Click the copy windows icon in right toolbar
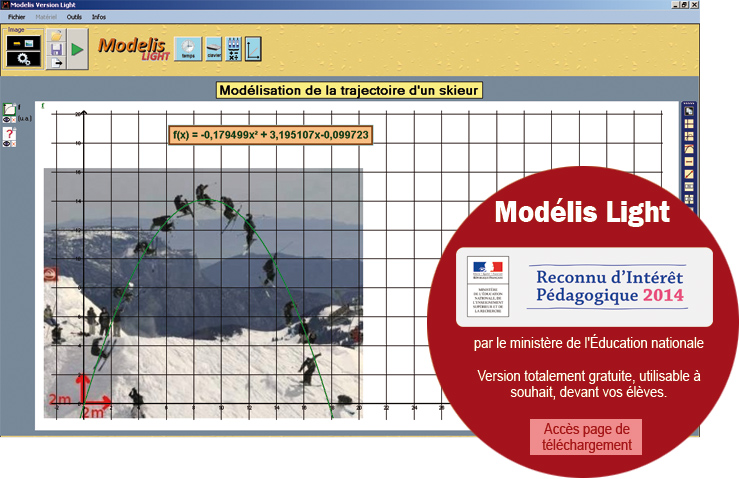The width and height of the screenshot is (739, 479). point(689,112)
